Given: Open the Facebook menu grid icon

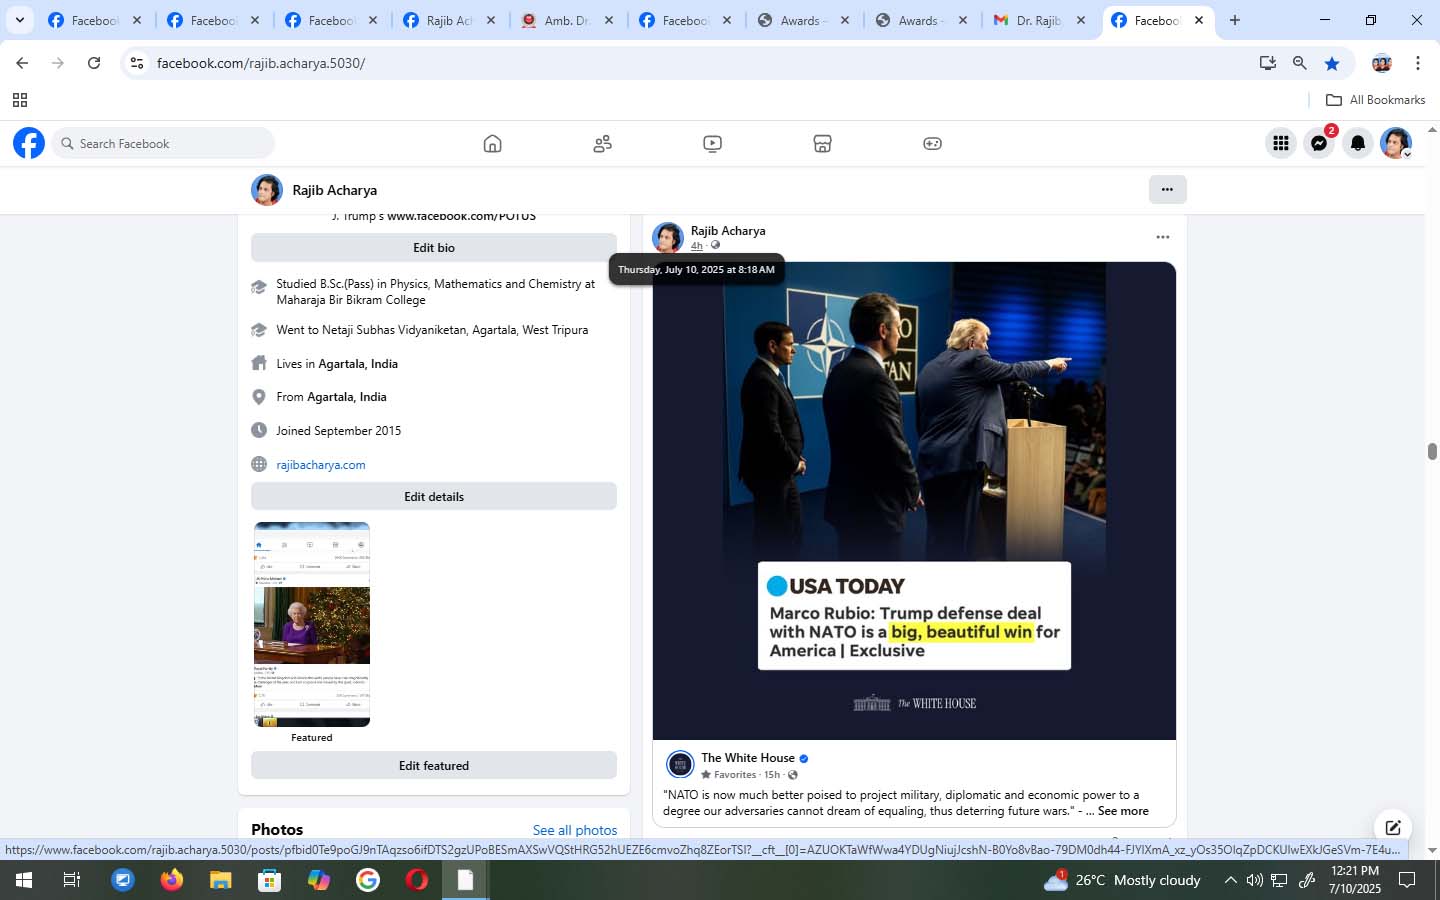Looking at the screenshot, I should pyautogui.click(x=1280, y=144).
